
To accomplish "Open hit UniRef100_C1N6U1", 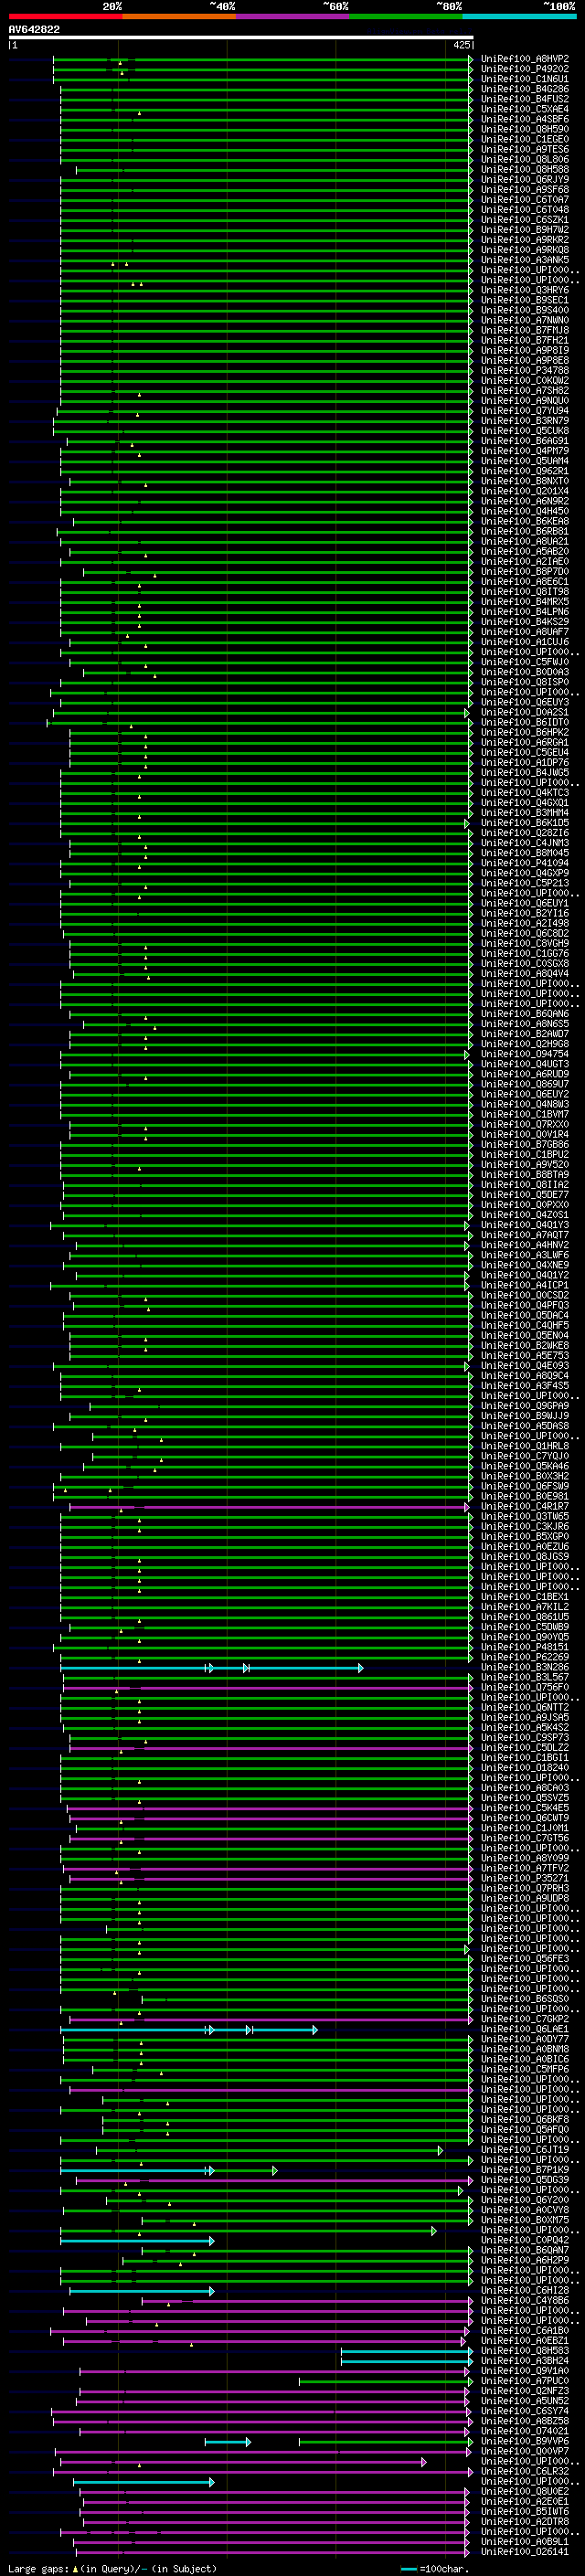I will tap(524, 79).
